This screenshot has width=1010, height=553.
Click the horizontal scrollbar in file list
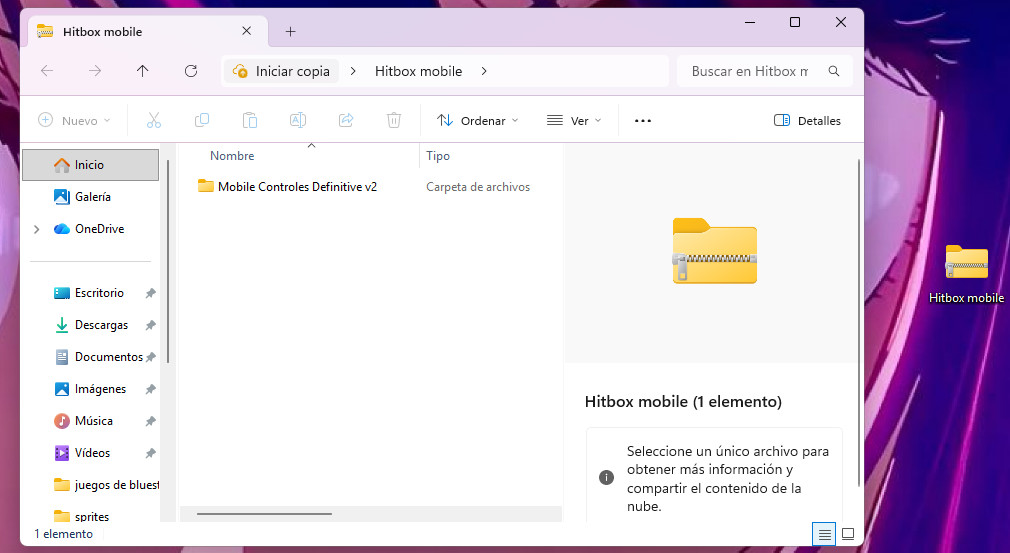[x=264, y=514]
